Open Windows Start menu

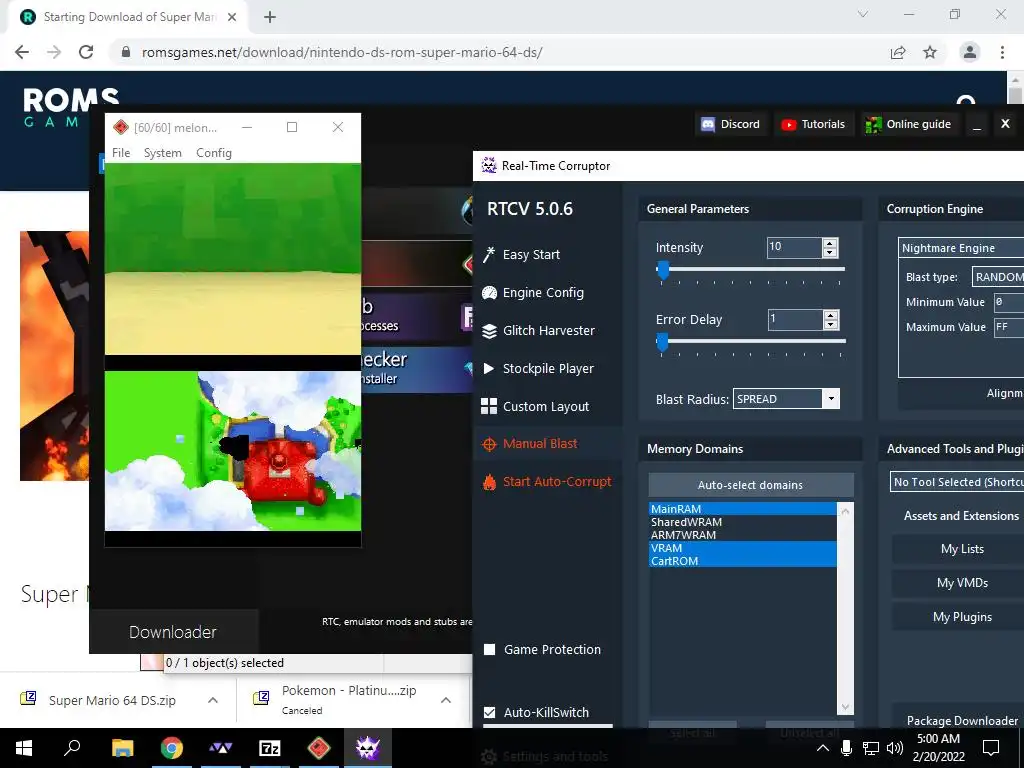point(24,748)
